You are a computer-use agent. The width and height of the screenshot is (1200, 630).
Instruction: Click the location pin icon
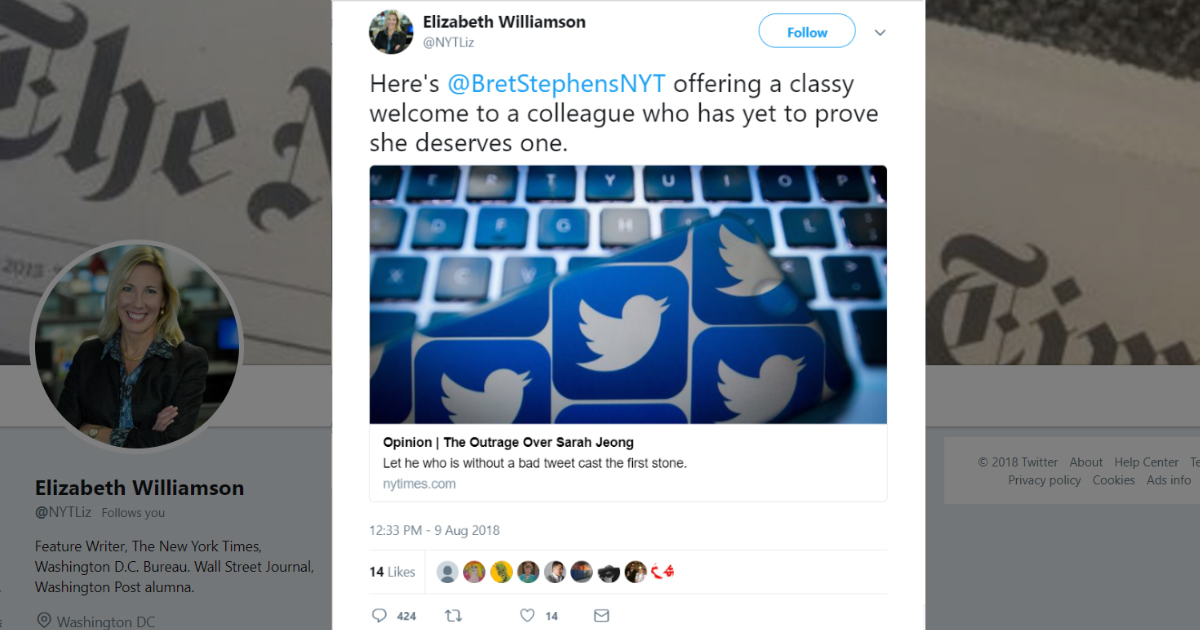(43, 621)
